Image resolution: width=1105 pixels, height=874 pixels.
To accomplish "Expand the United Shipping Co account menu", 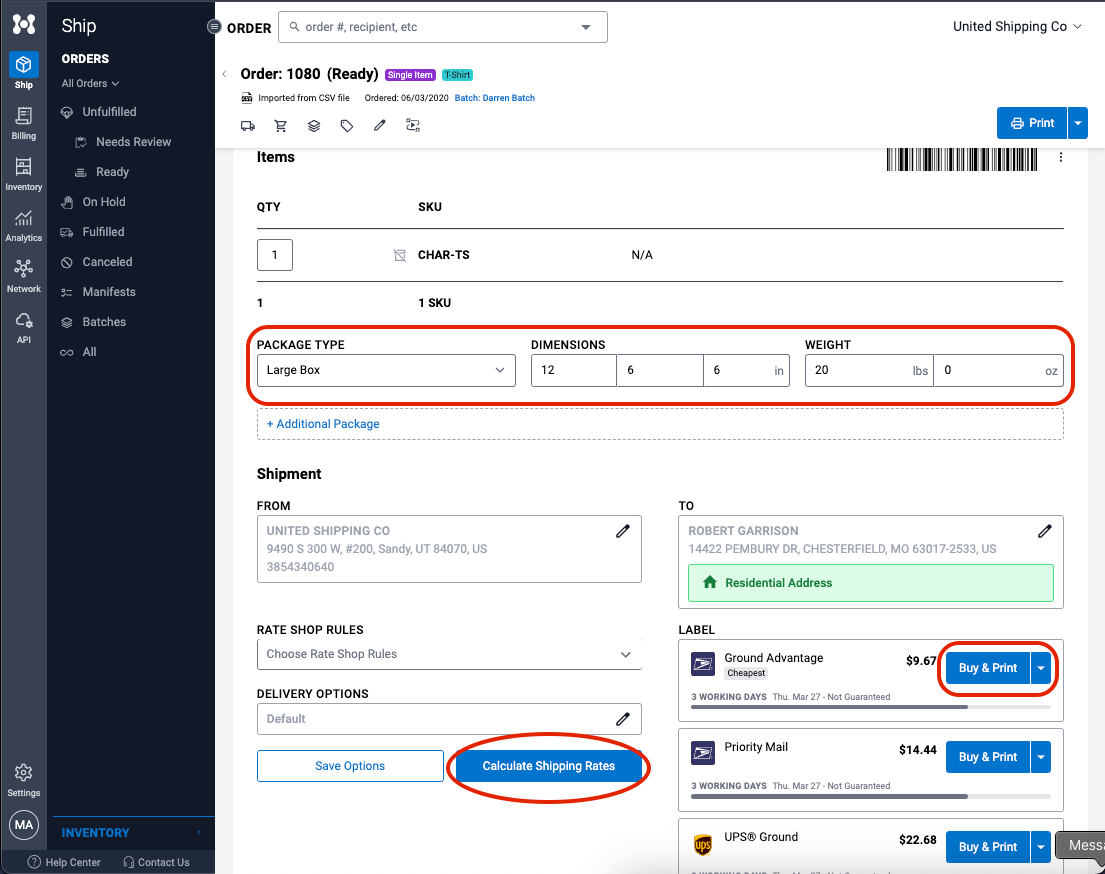I will click(1017, 26).
